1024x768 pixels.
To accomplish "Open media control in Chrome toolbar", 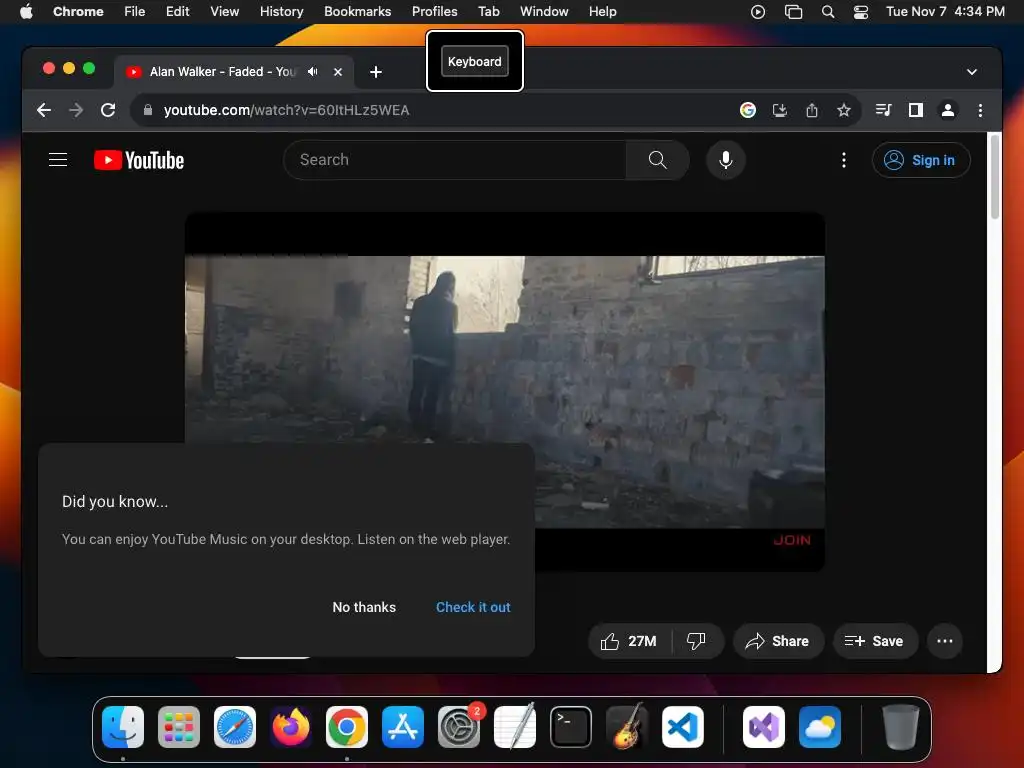I will click(x=884, y=110).
